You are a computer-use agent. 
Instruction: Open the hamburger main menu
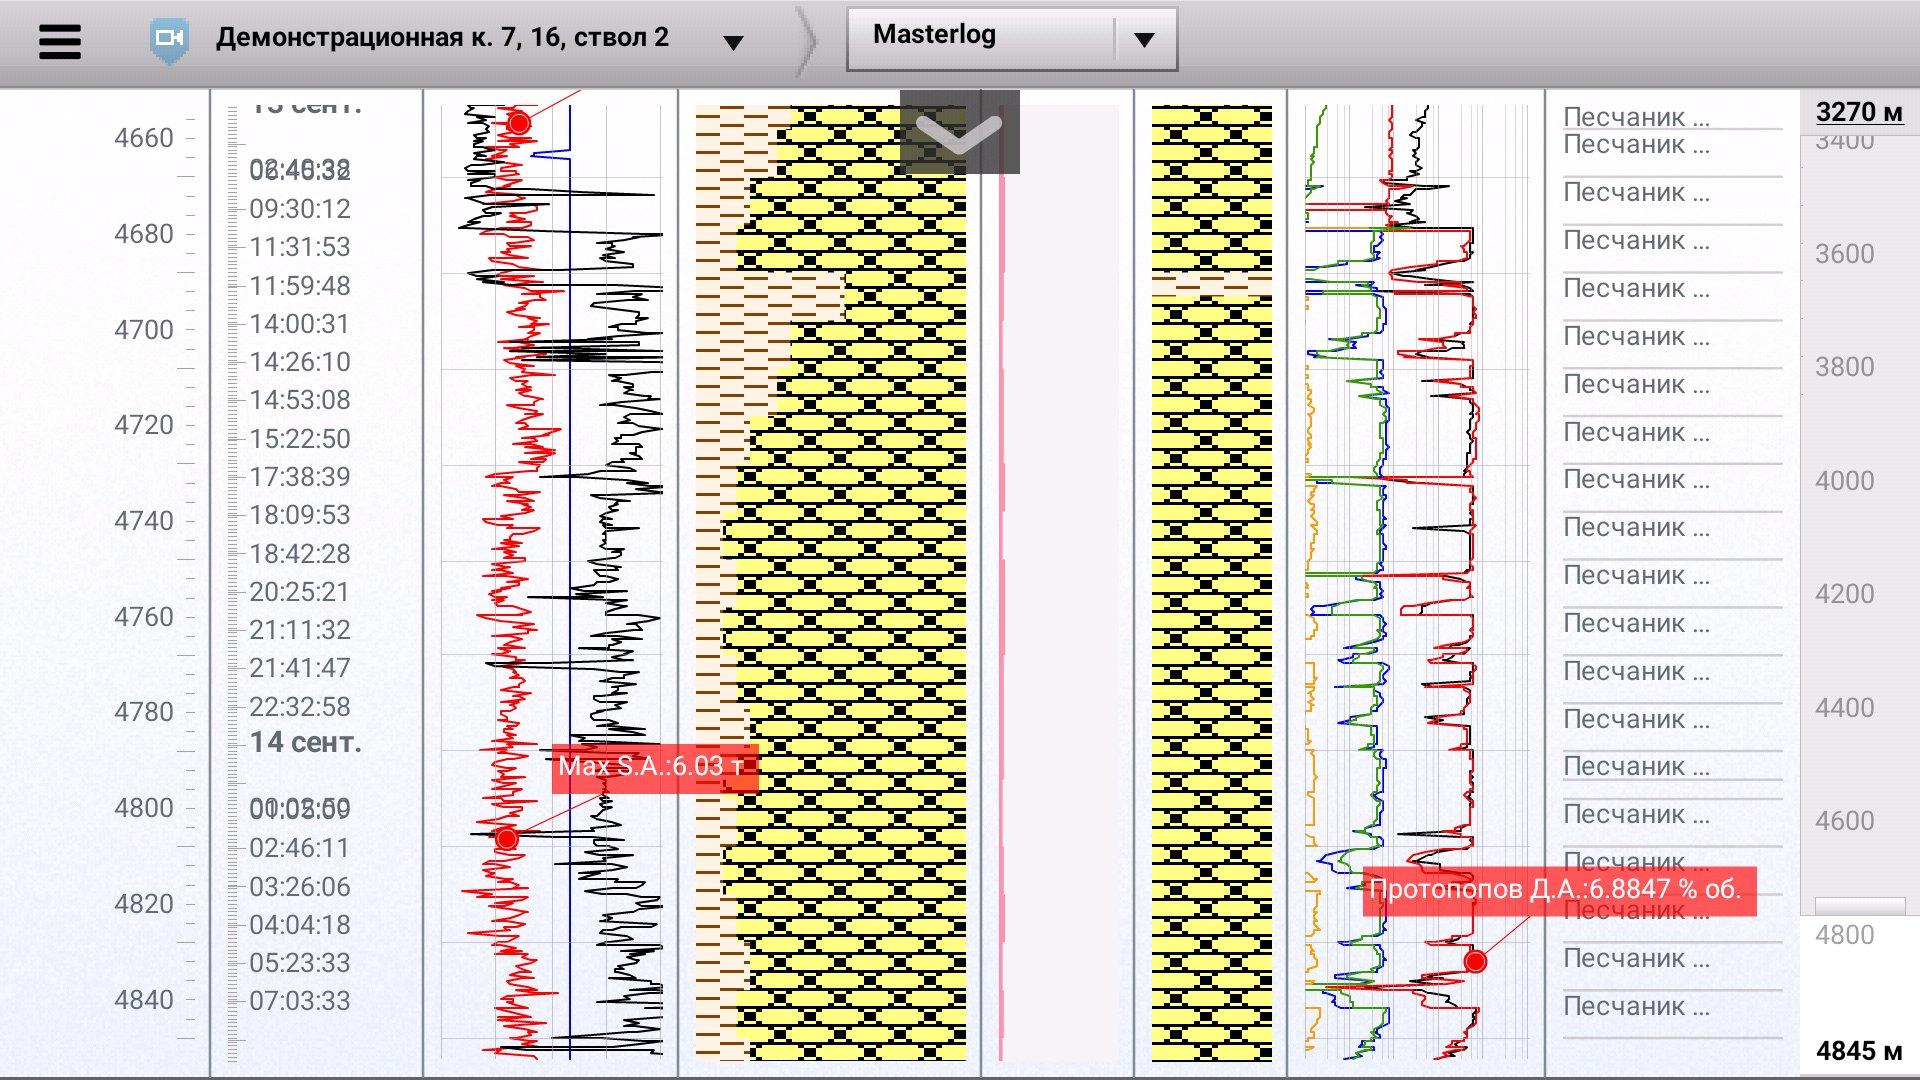[59, 41]
